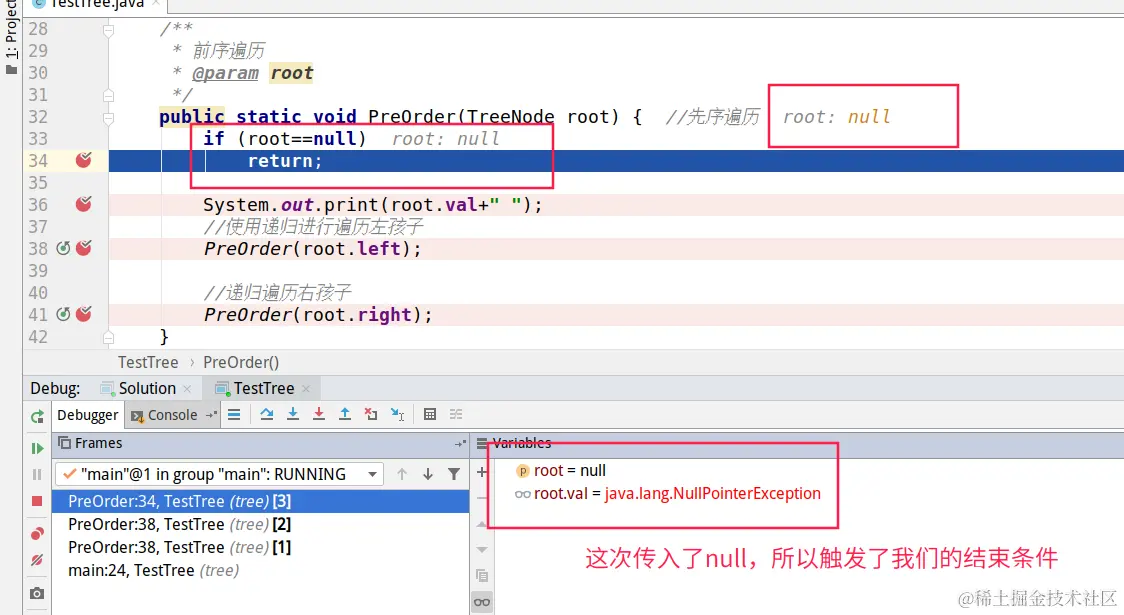Run to cursor
Screen dimensions: 1124x615
point(397,414)
